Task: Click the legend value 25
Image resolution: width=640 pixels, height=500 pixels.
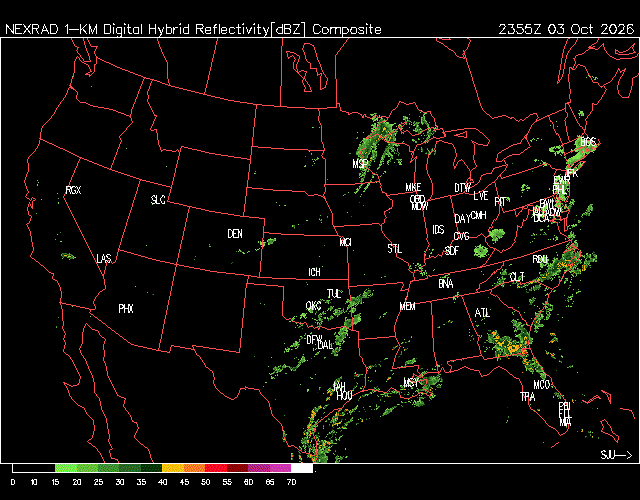Action: (98, 482)
